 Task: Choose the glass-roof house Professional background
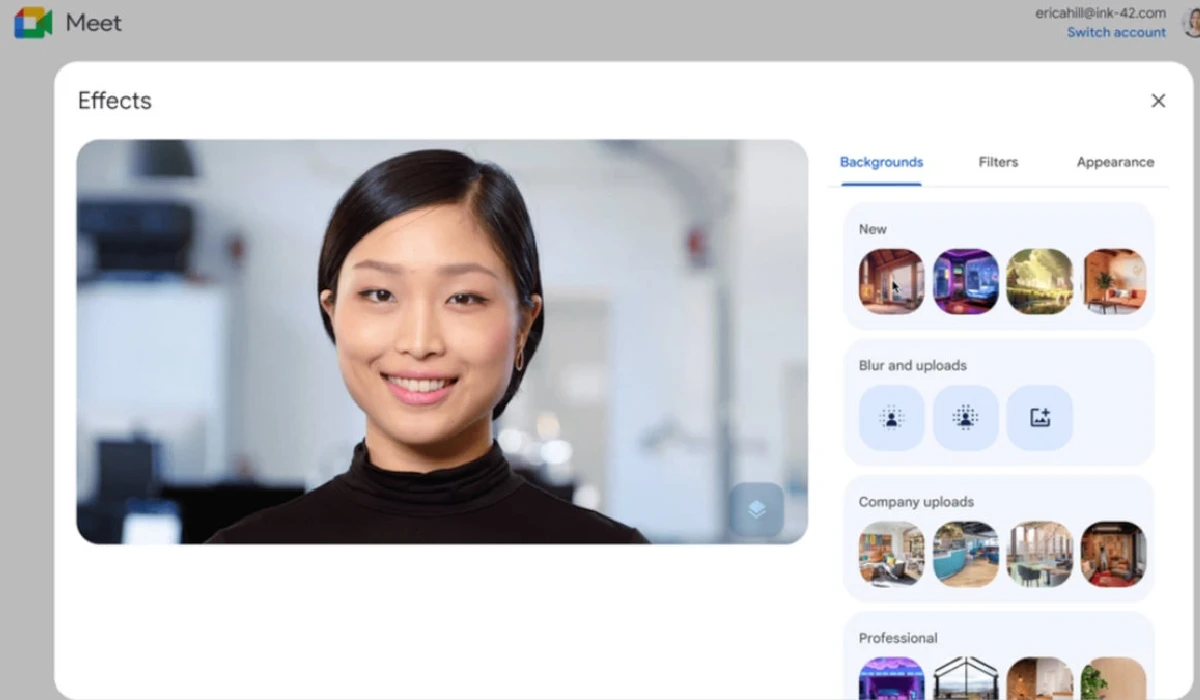965,680
